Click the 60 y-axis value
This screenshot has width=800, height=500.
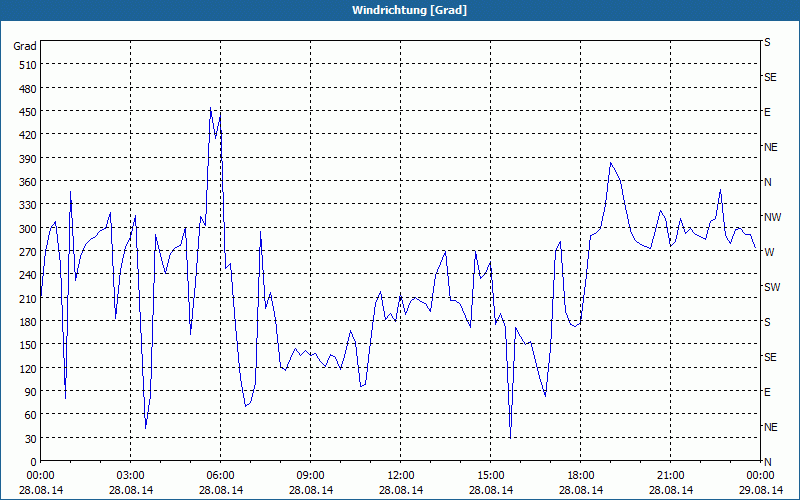[31, 415]
